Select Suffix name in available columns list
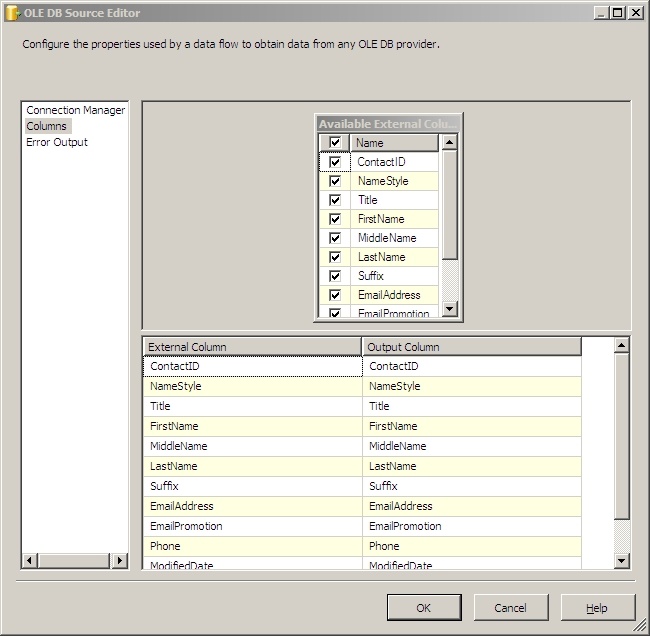Image resolution: width=650 pixels, height=636 pixels. tap(394, 276)
